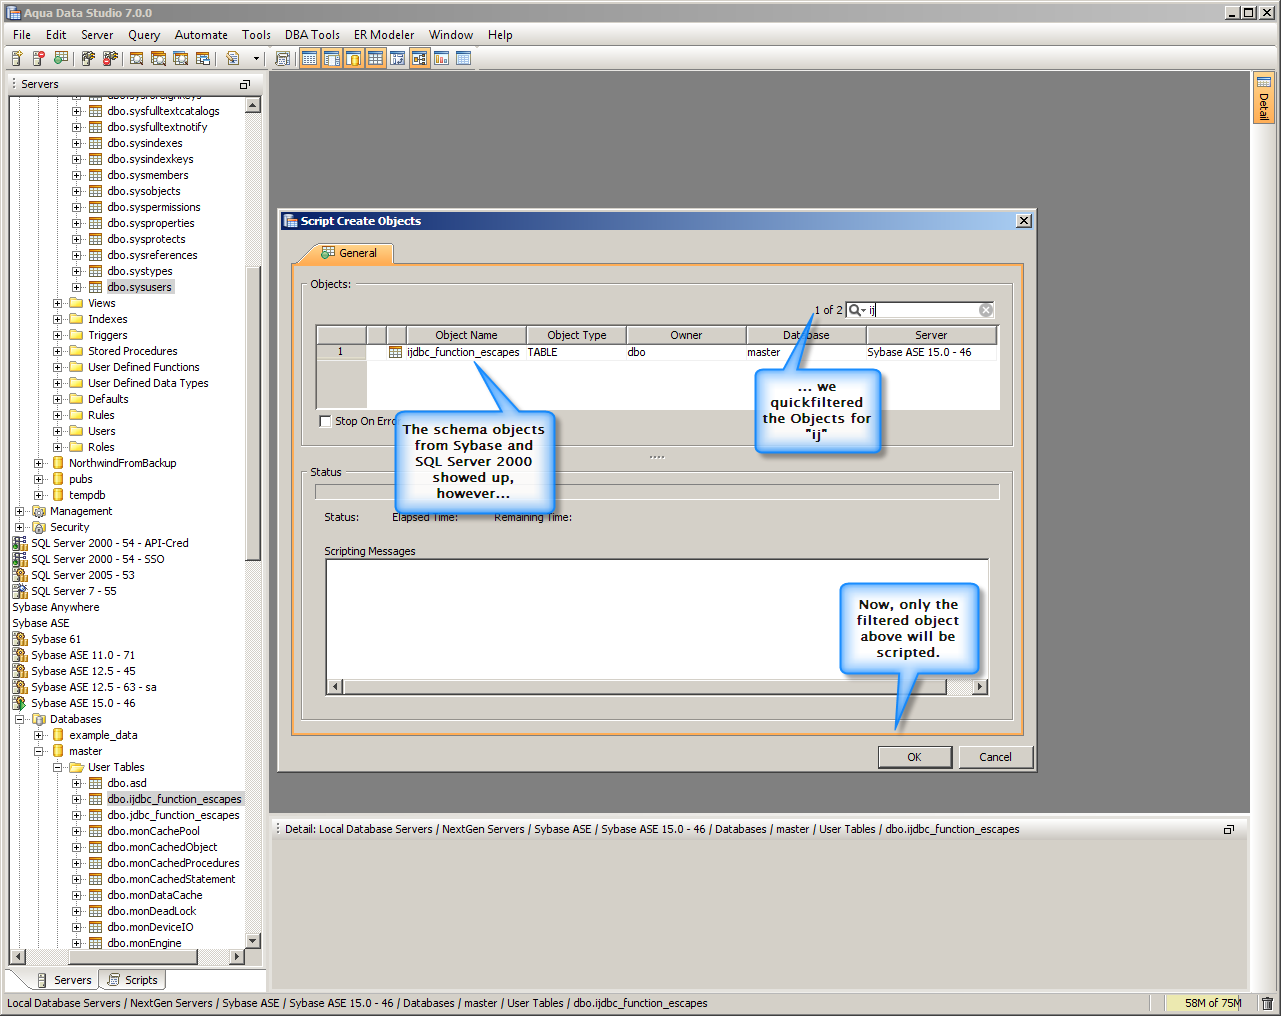Viewport: 1281px width, 1016px height.
Task: Click the Security folder icon
Action: [x=39, y=527]
